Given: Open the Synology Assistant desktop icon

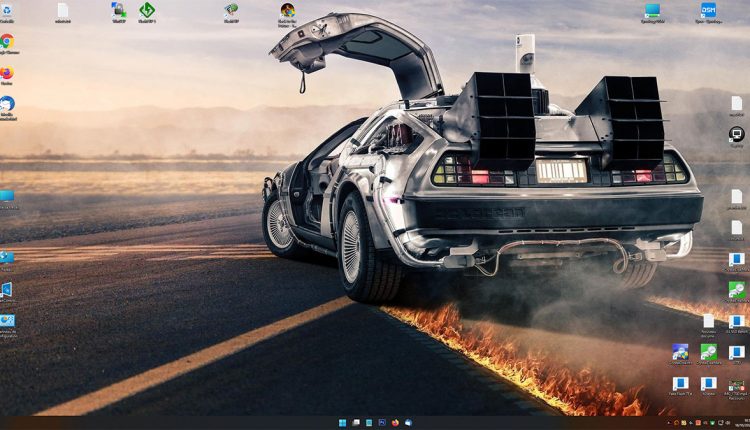Looking at the screenshot, I should click(652, 10).
